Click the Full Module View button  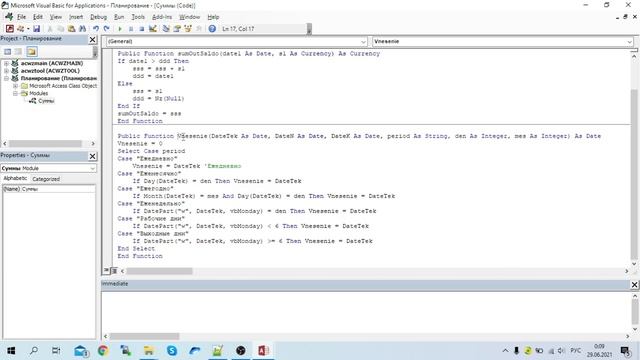[114, 271]
